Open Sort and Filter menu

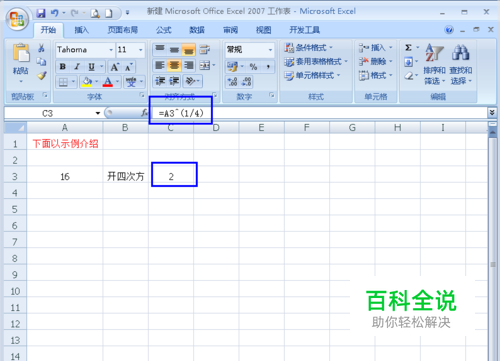[434, 64]
